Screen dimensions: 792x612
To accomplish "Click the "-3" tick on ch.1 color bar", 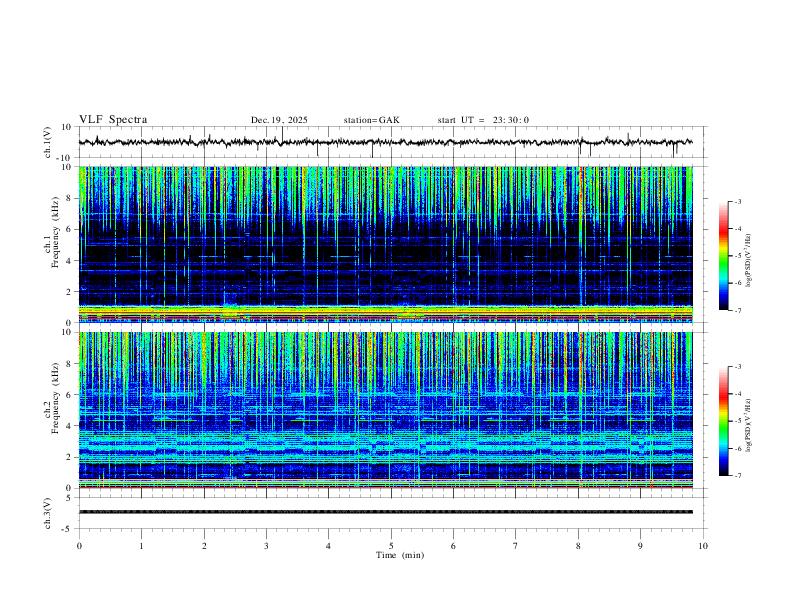I will click(738, 201).
